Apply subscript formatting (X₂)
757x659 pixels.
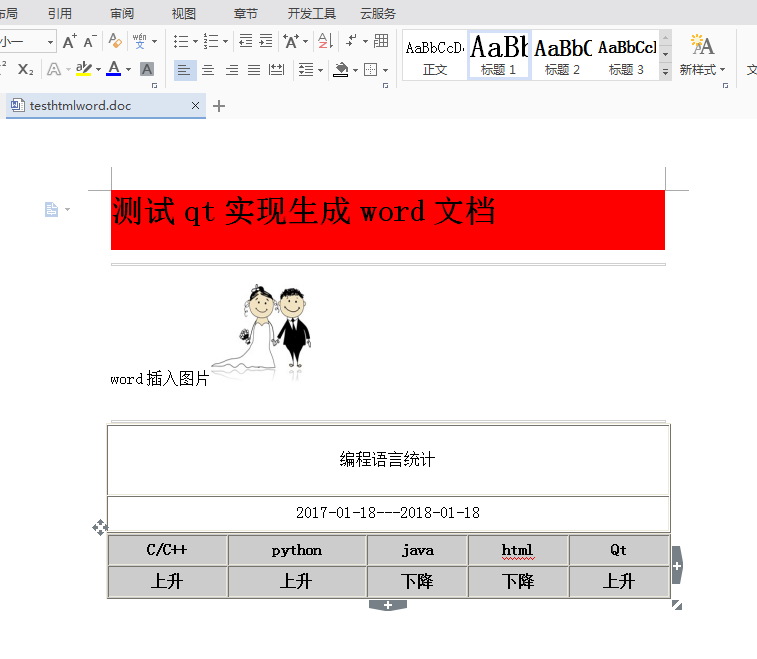point(25,70)
